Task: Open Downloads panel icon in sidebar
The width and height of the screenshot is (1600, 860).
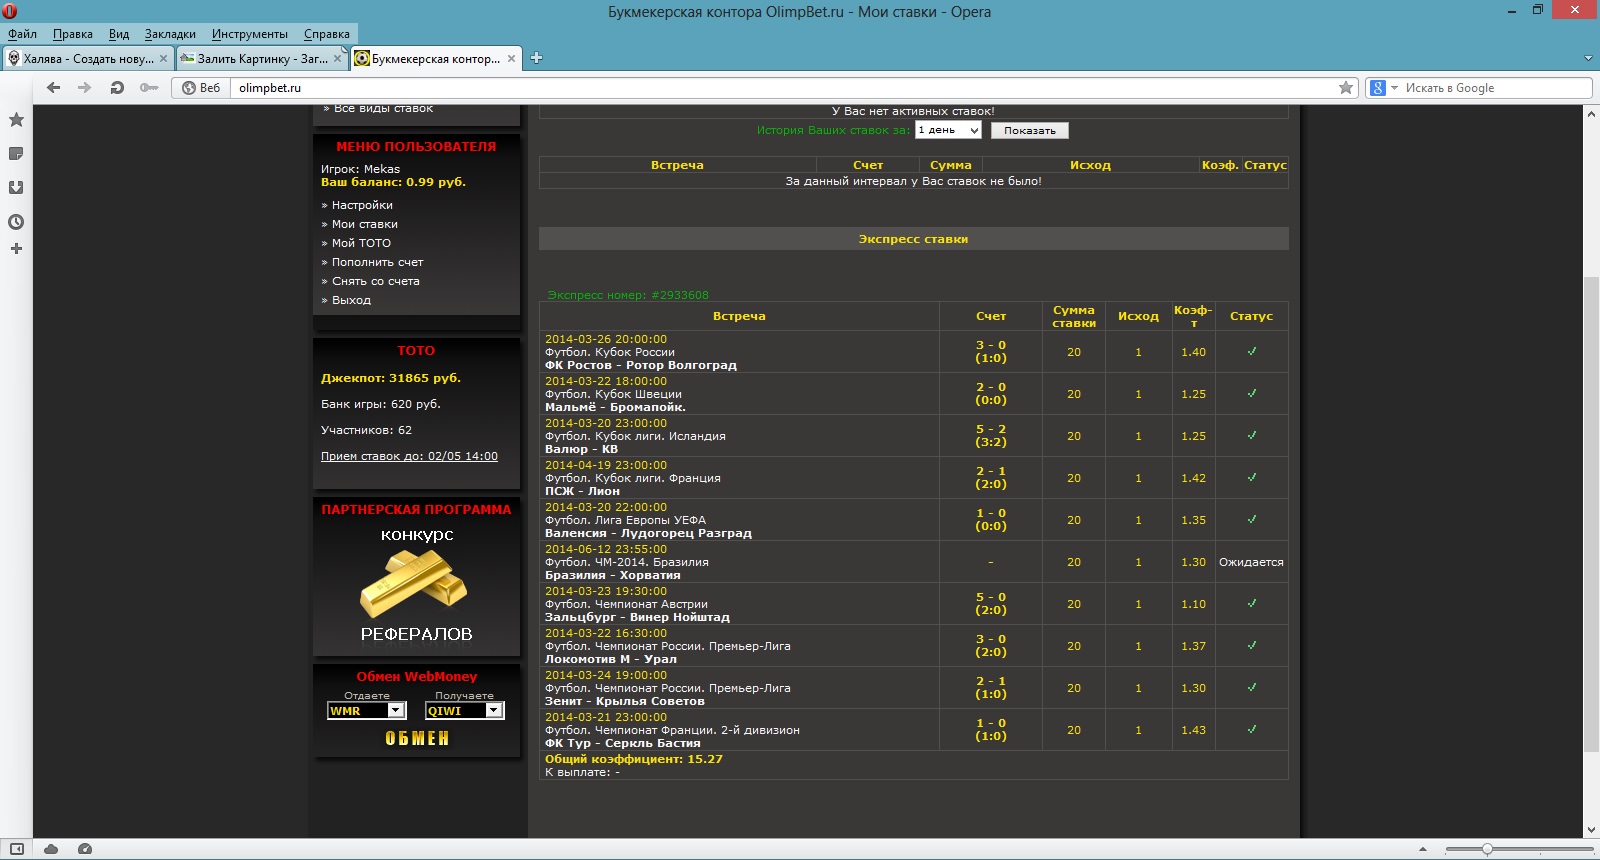Action: [16, 187]
